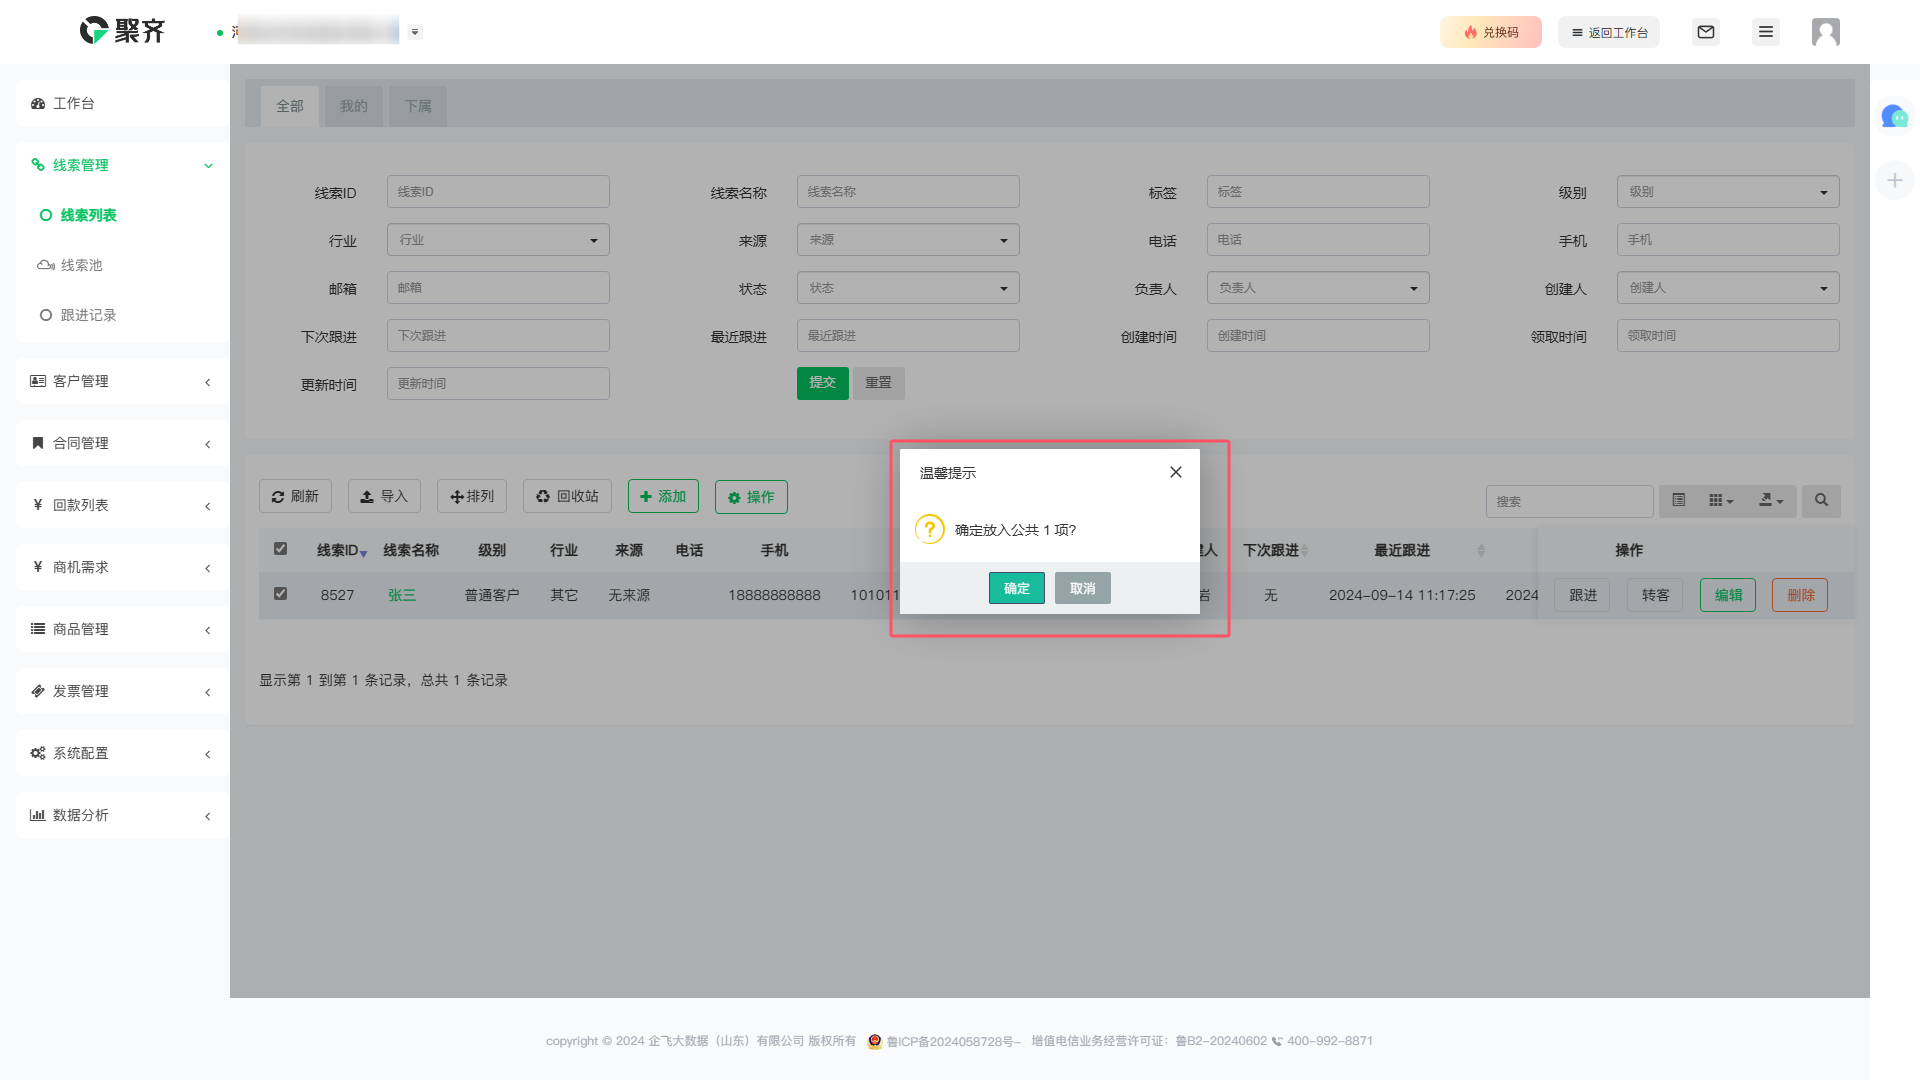Click the 刷新 refresh button

[295, 496]
